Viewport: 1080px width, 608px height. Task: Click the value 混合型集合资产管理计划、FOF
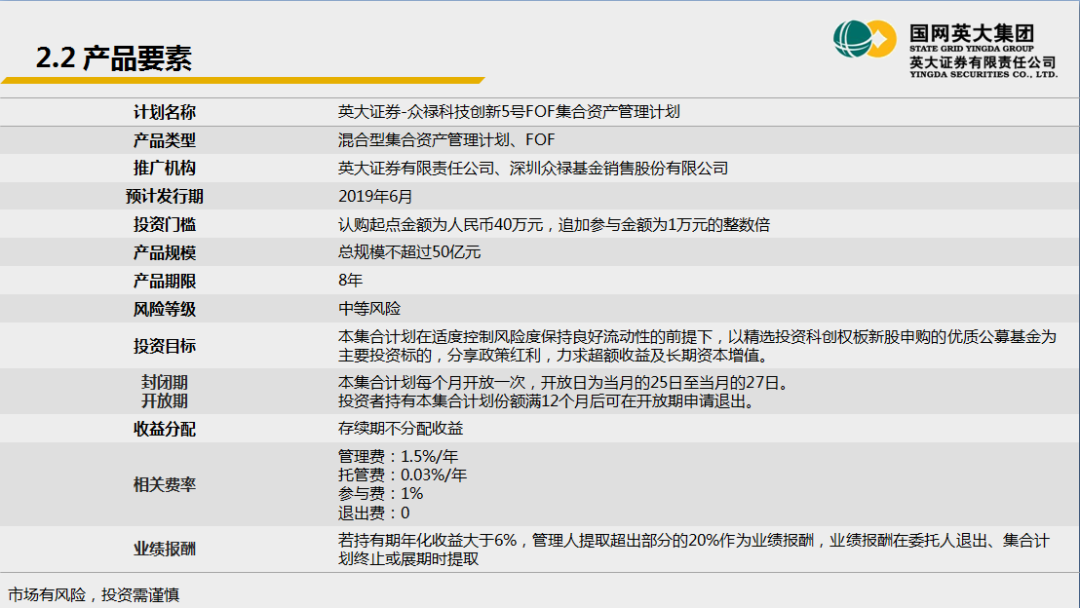coord(446,140)
